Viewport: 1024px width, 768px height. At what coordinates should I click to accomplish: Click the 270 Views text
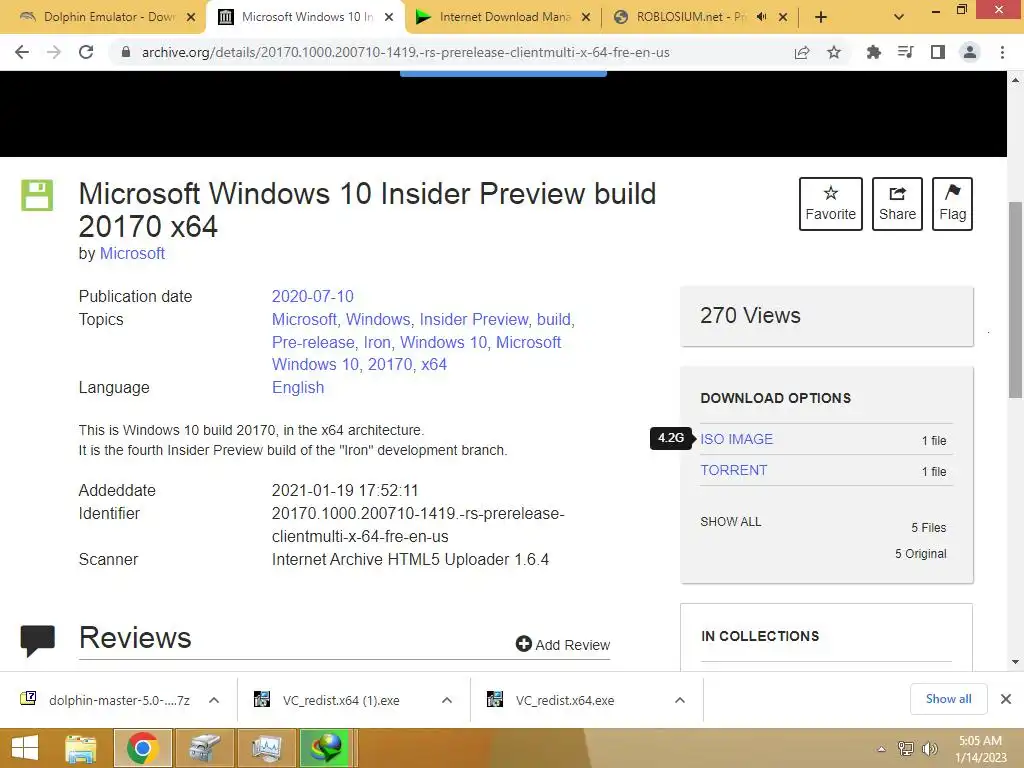point(750,315)
